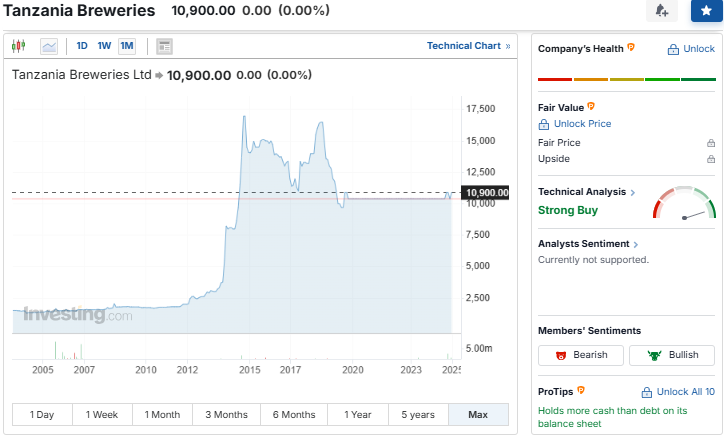Click the Technical Analysis gauge graphic
724x438 pixels.
pyautogui.click(x=684, y=203)
